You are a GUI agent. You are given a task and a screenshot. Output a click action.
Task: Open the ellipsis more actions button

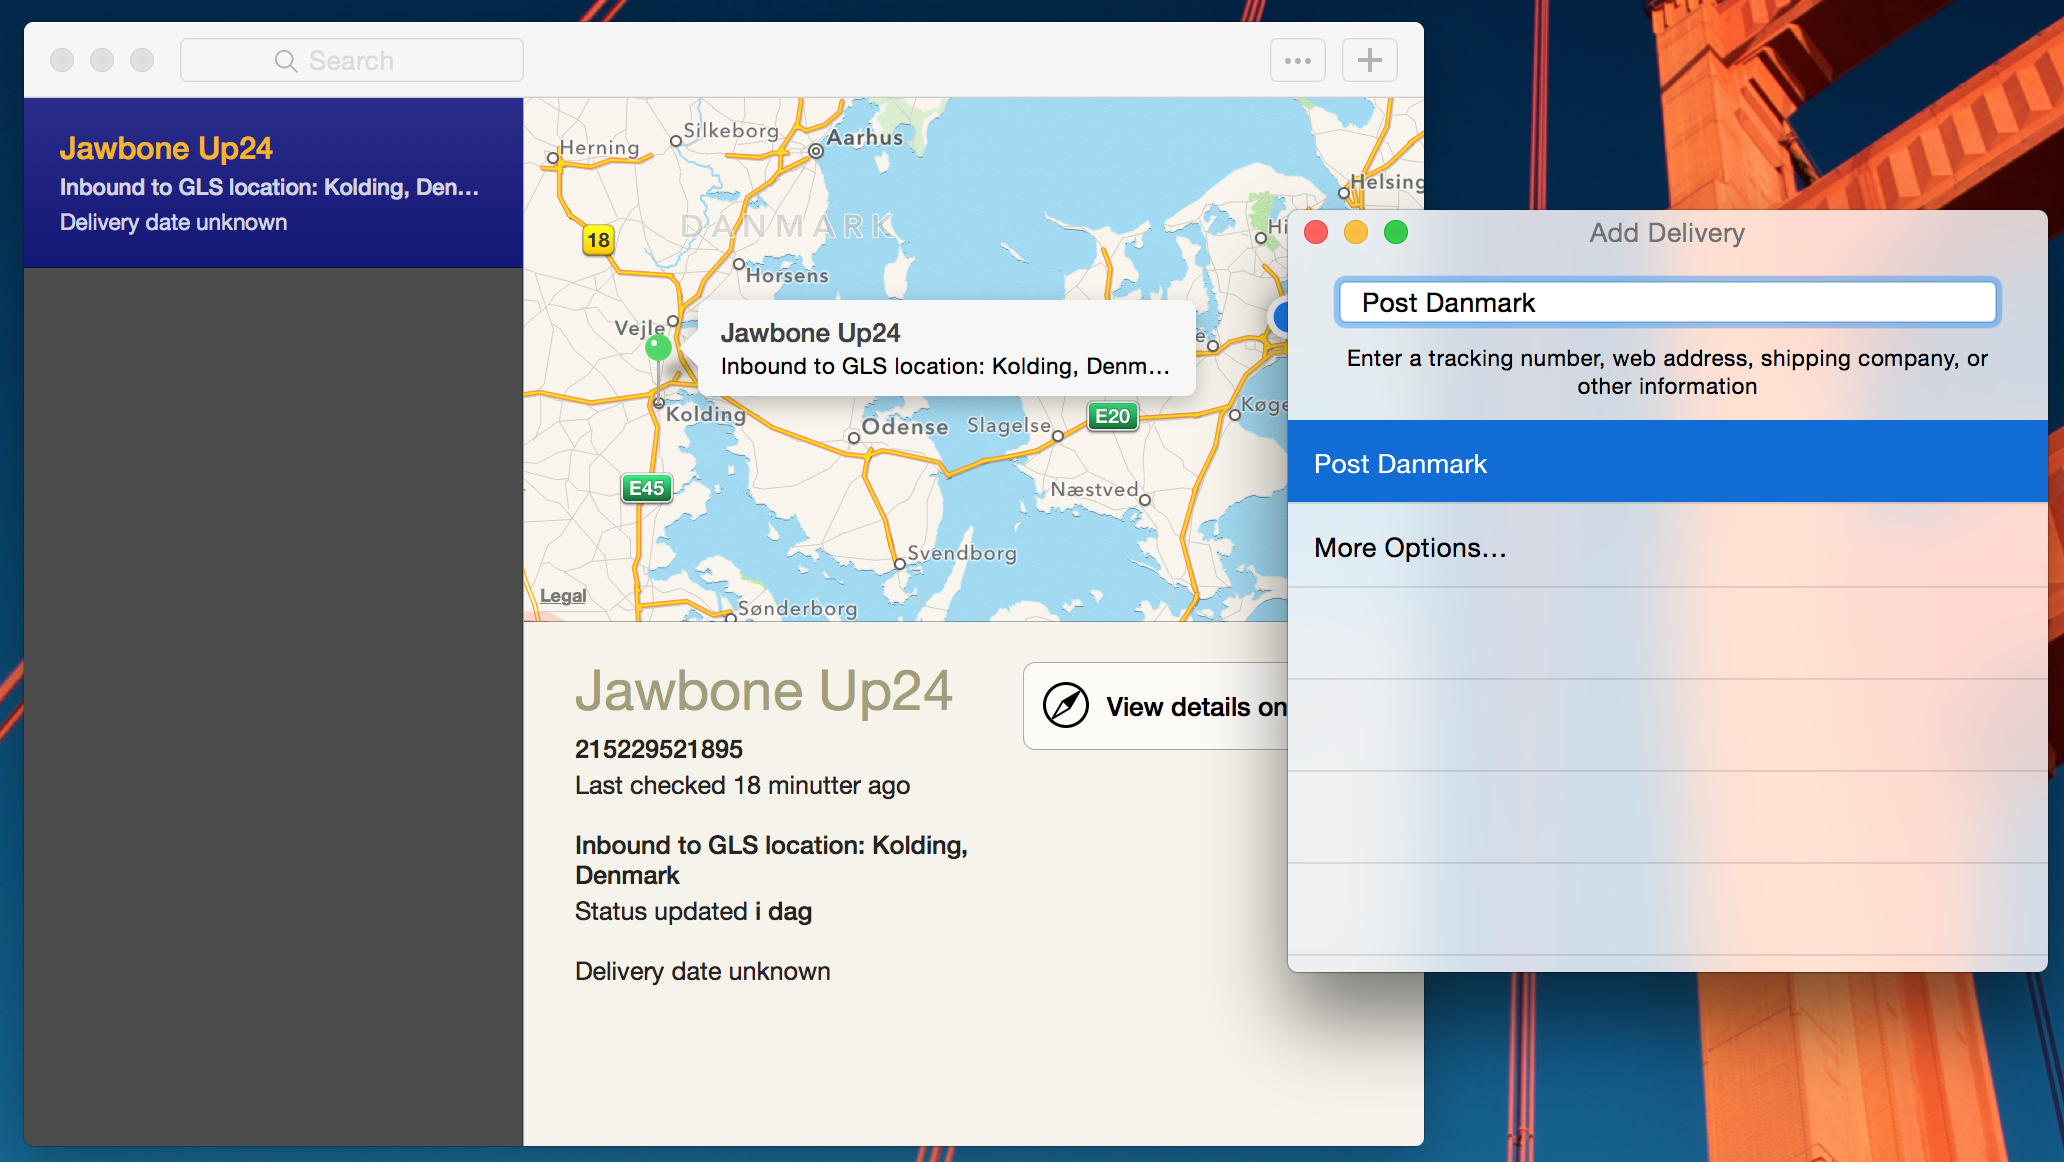(1297, 60)
